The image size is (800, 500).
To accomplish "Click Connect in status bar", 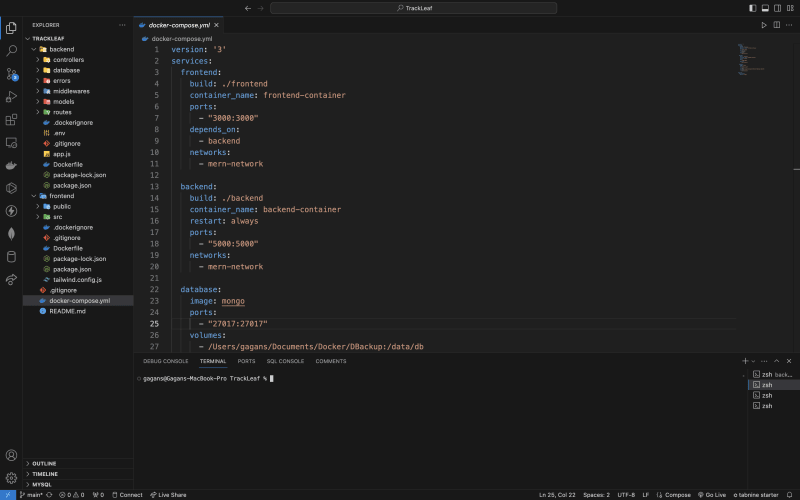I will (x=127, y=495).
